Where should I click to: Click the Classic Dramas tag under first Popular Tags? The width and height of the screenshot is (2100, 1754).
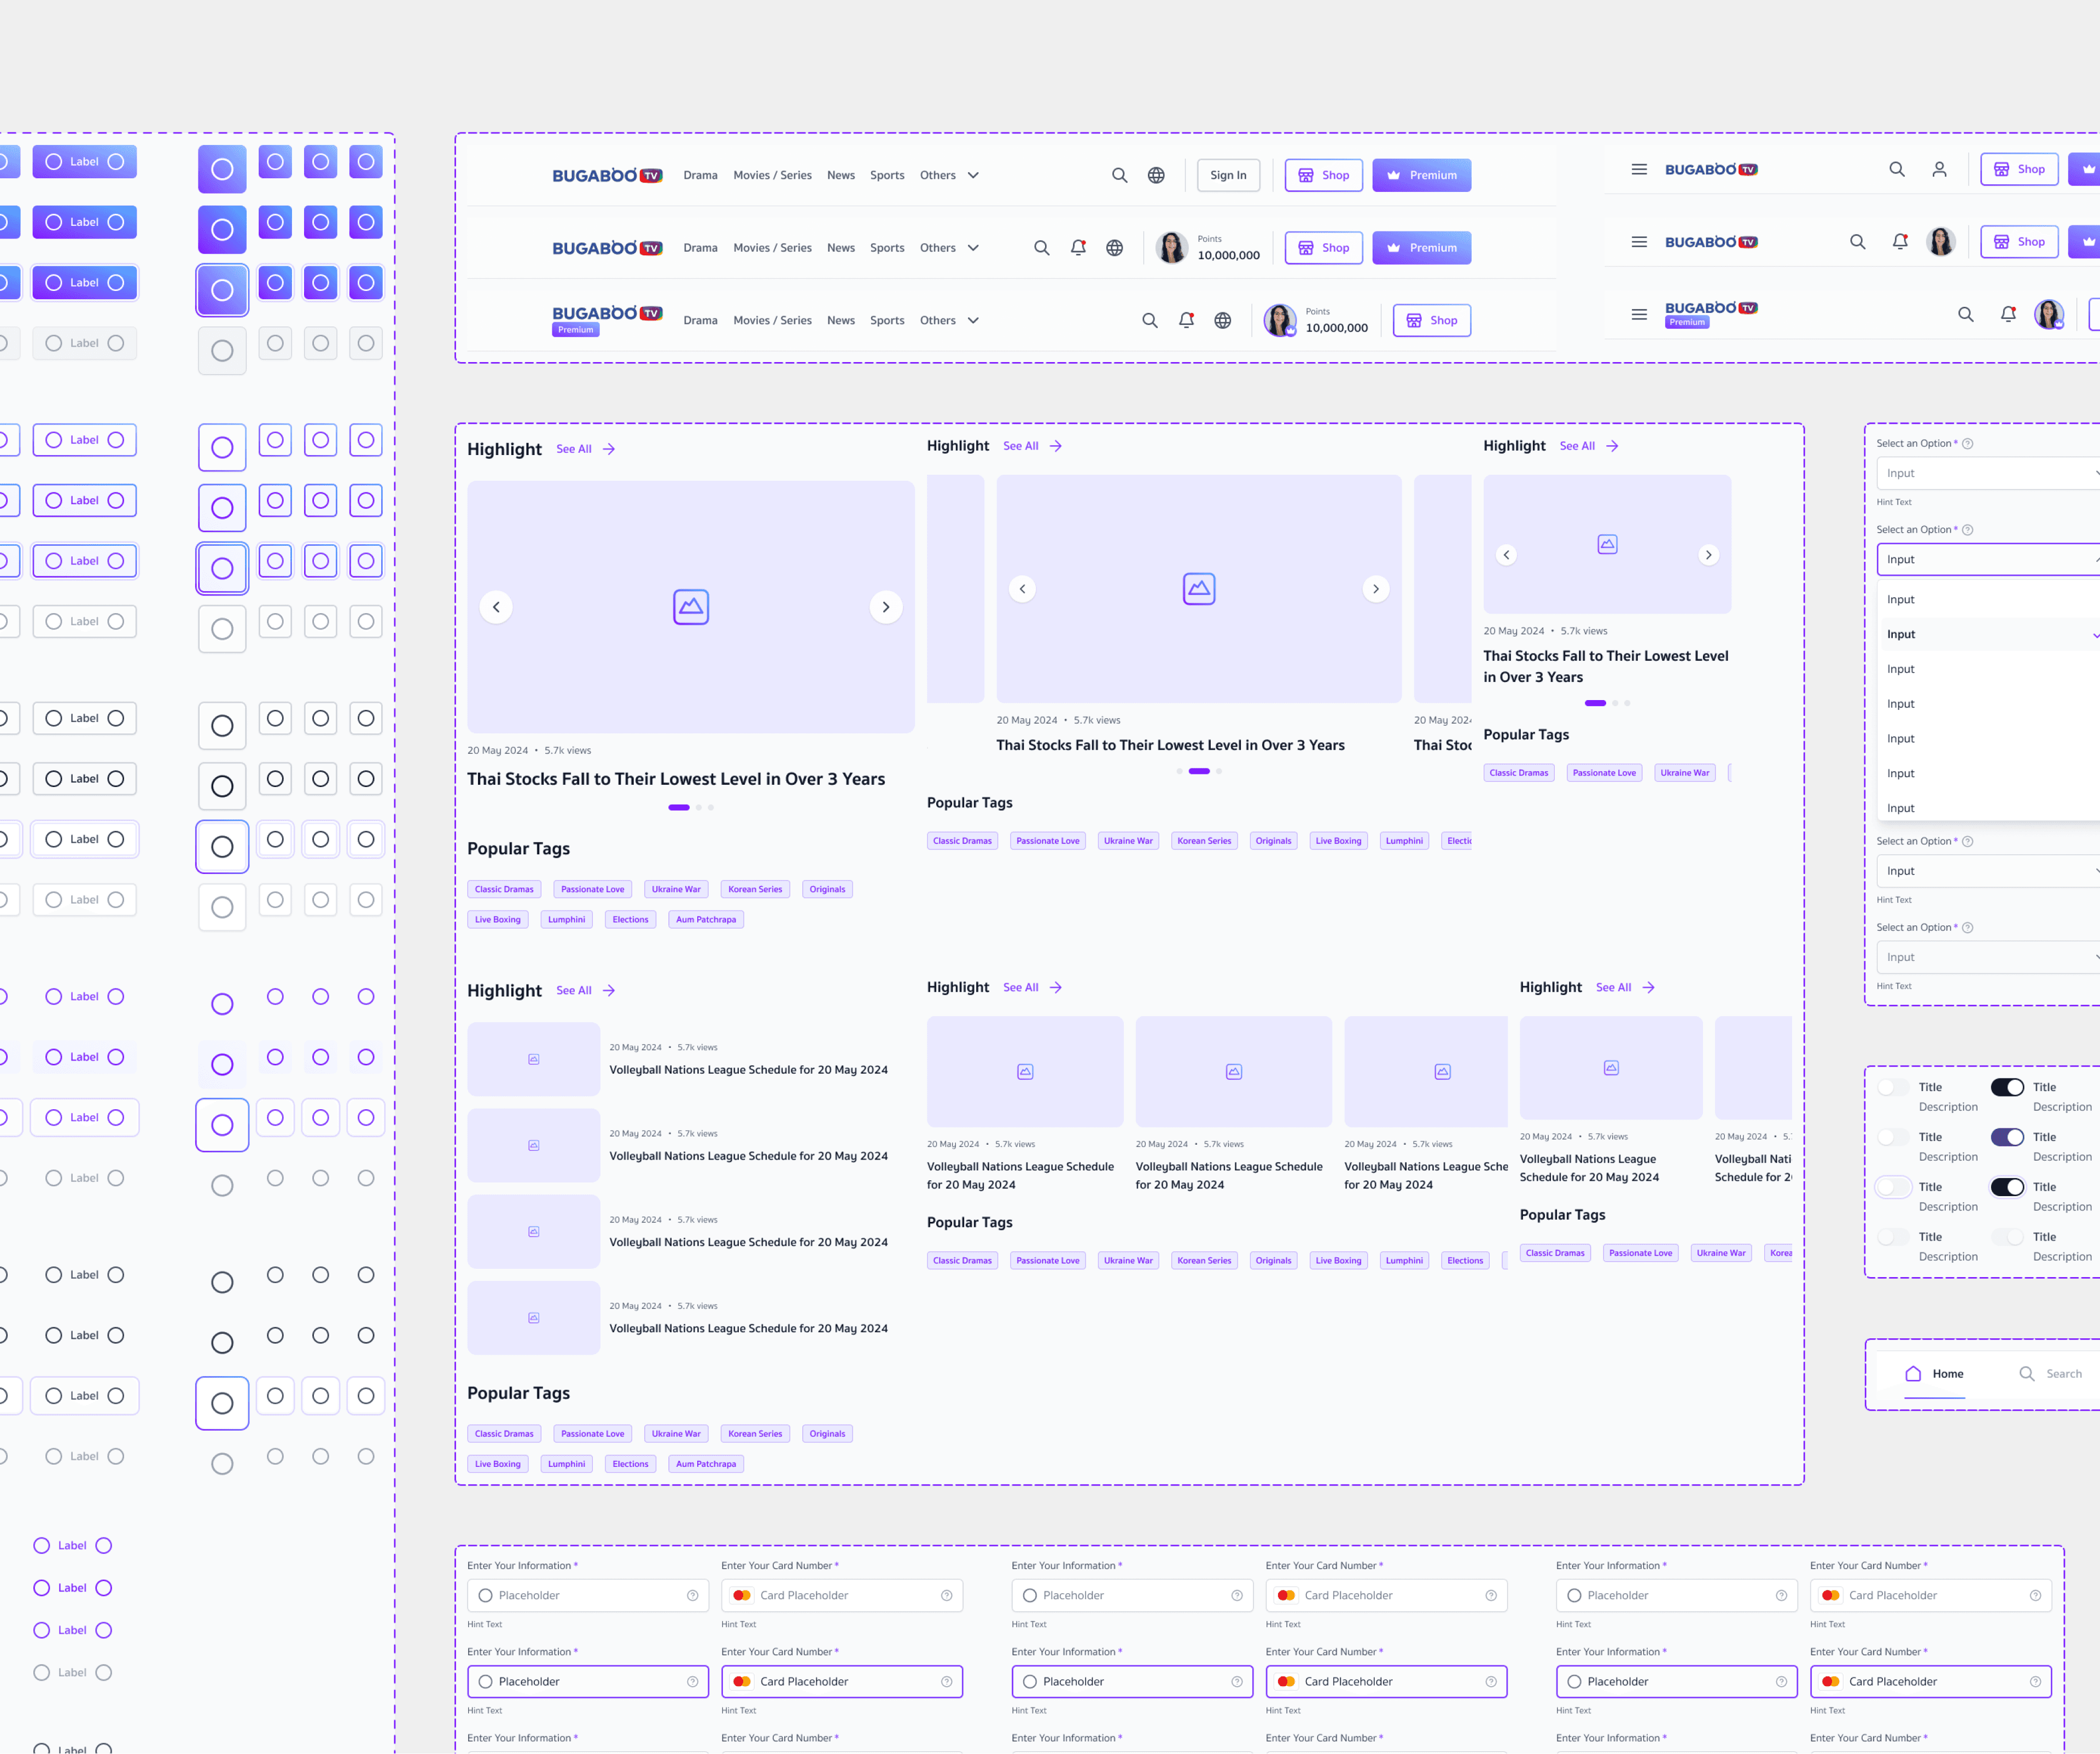click(504, 889)
